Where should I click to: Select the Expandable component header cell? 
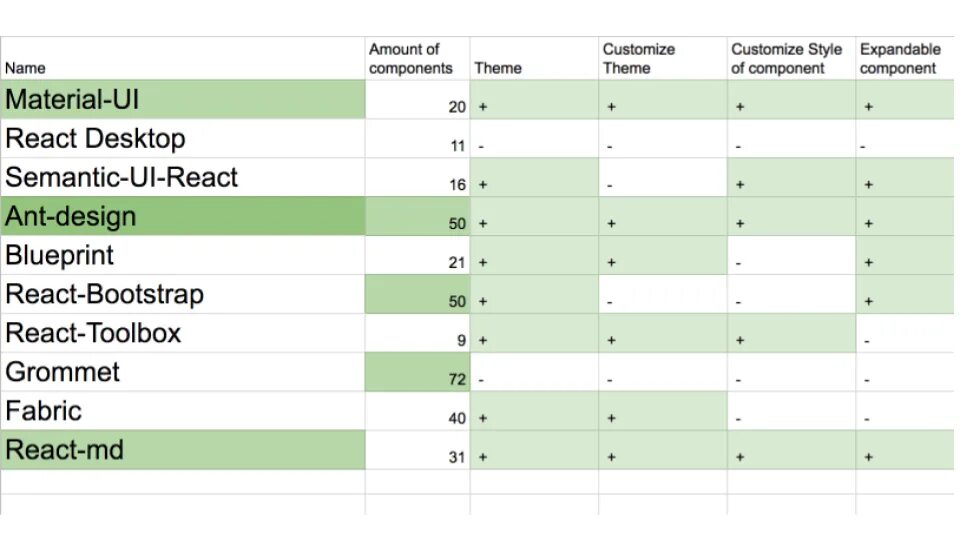(x=905, y=59)
